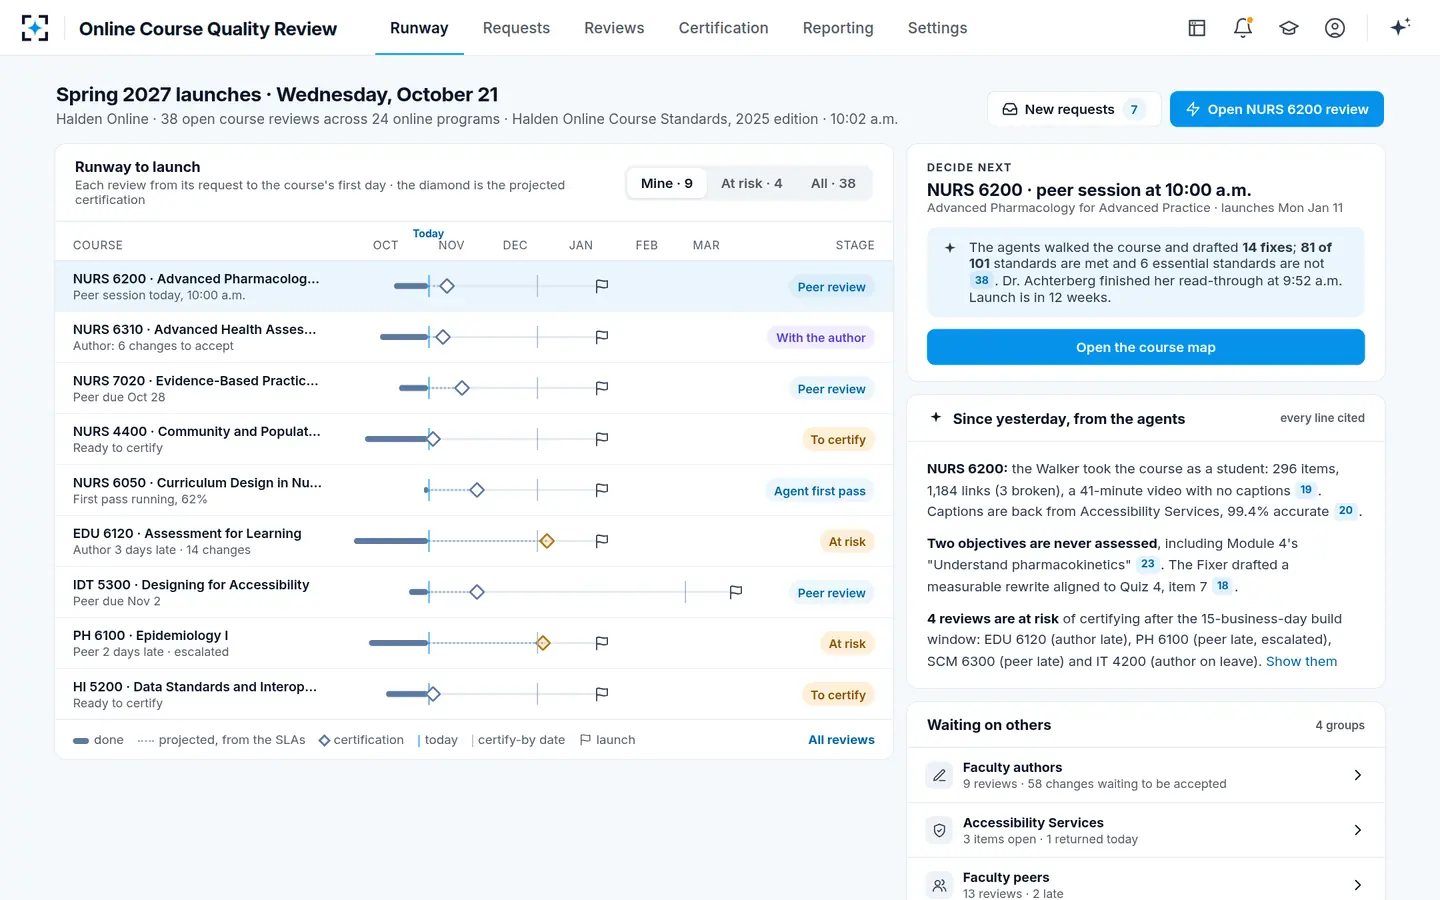The width and height of the screenshot is (1440, 900).
Task: Click the launch flag for NURS 6310
Action: (x=602, y=338)
